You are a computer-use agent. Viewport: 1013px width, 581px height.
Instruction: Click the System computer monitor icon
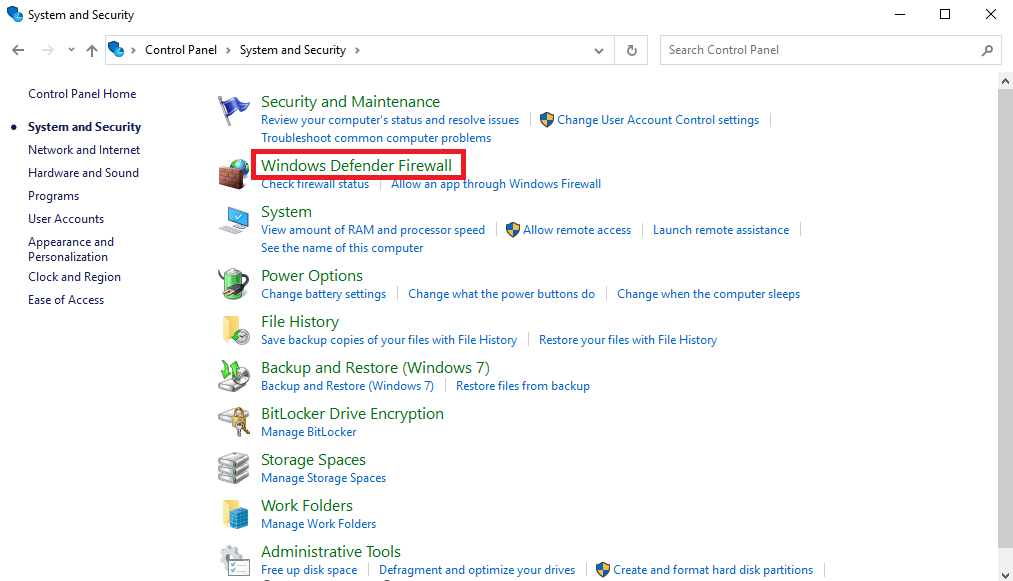point(233,220)
